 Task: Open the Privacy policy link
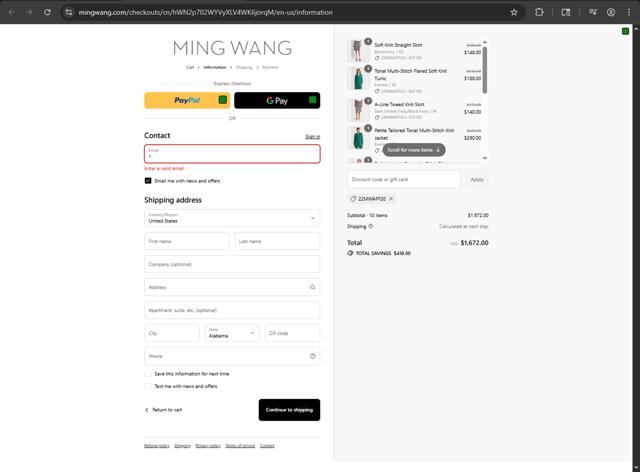click(208, 445)
